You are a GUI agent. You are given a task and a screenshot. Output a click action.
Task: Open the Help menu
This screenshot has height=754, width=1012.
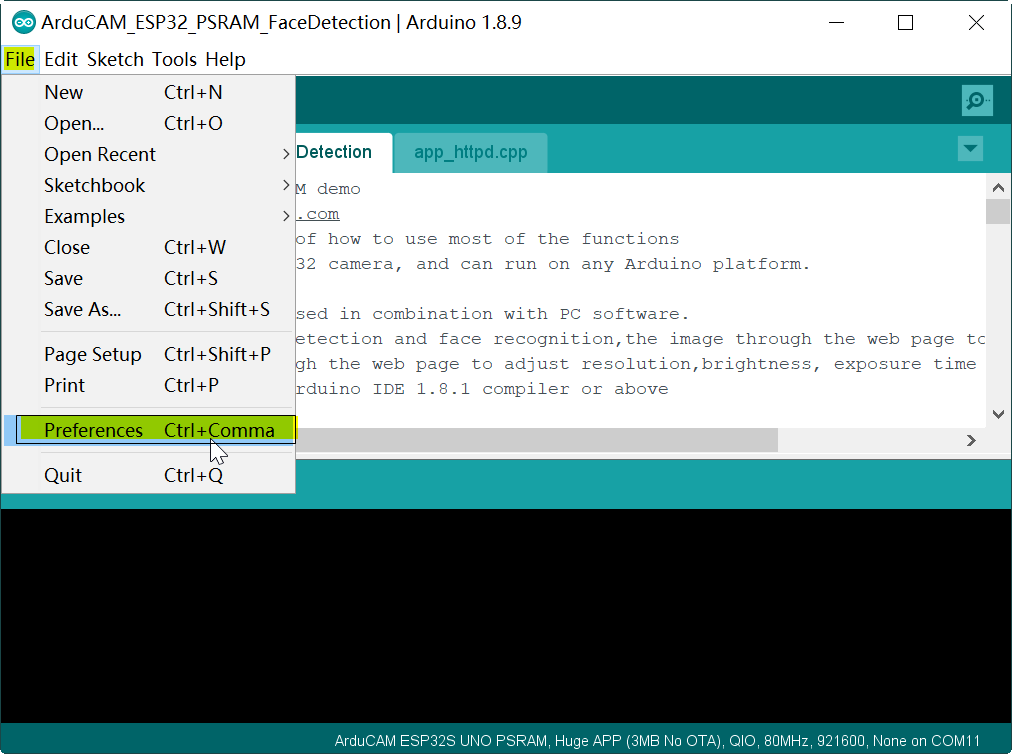225,59
